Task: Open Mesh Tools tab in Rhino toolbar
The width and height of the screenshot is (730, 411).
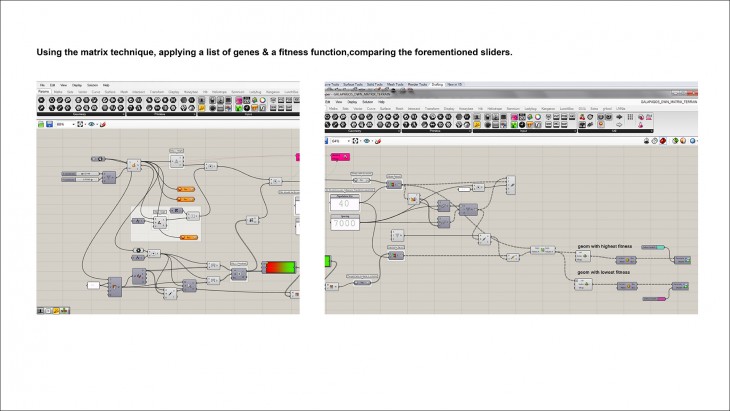Action: tap(395, 84)
